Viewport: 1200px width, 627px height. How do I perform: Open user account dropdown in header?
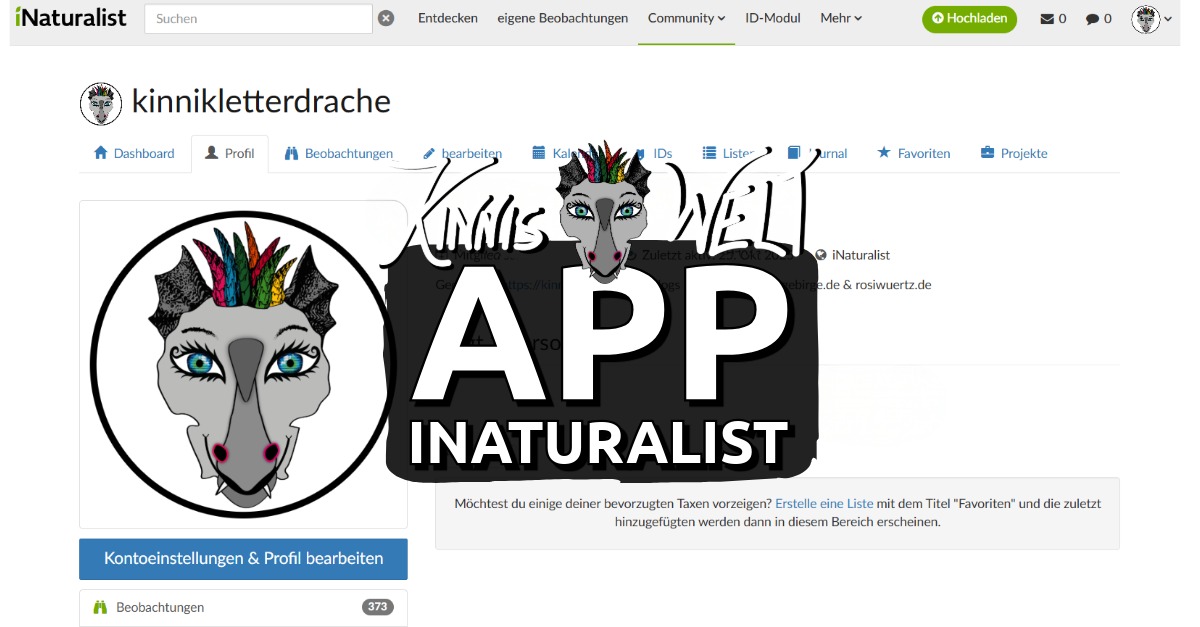pos(1152,19)
